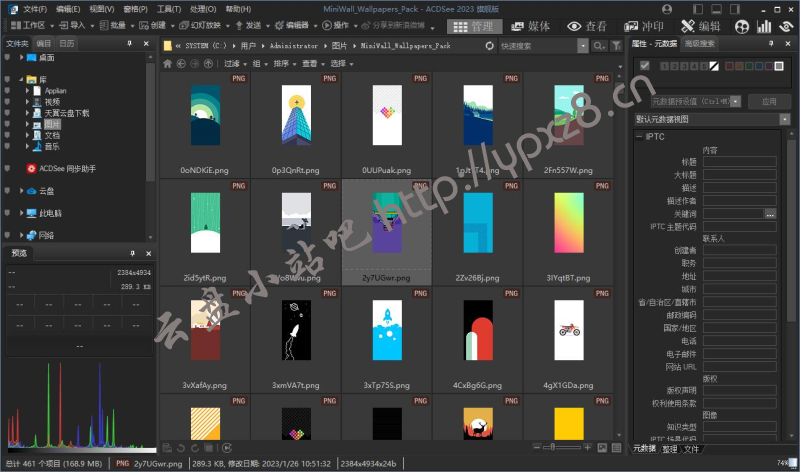The width and height of the screenshot is (800, 472).
Task: Switch to Develop mode (冲印)
Action: (644, 27)
